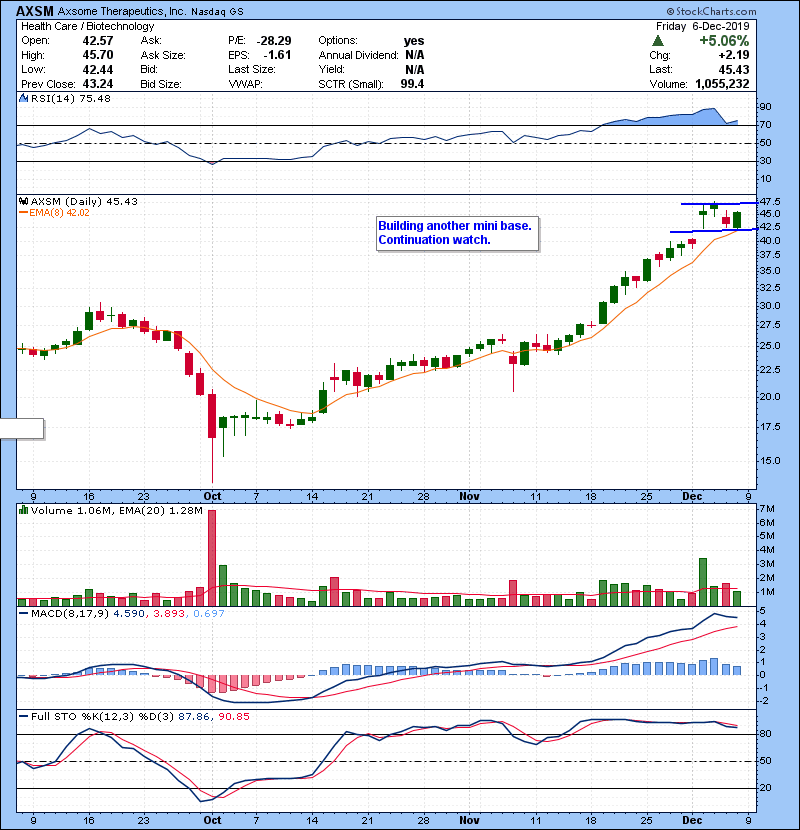Click the Axsome Therapeutics, Inc. company name
Image resolution: width=800 pixels, height=830 pixels.
(x=121, y=12)
